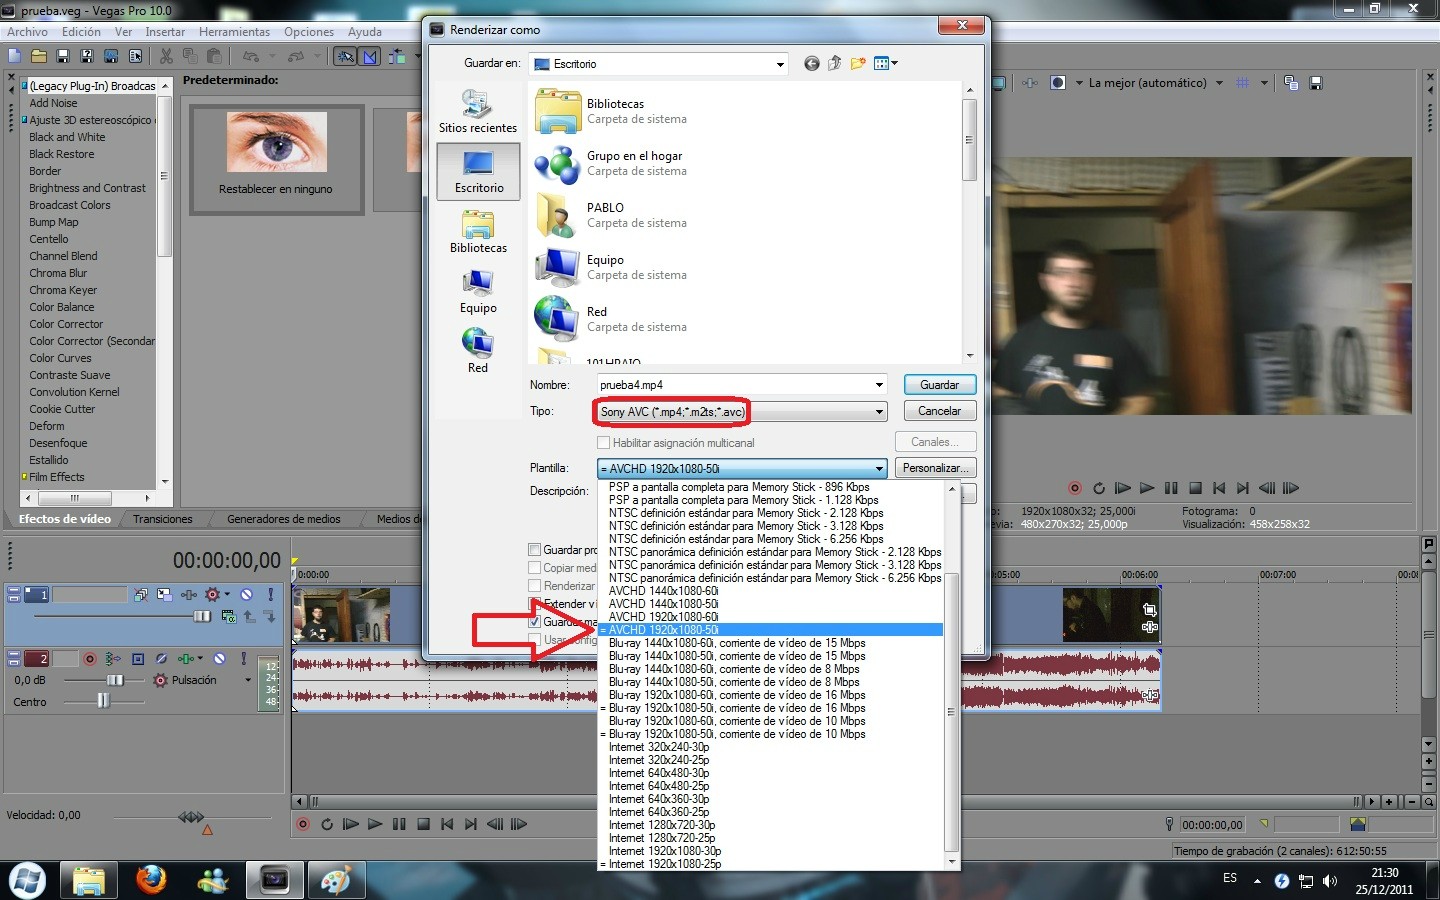This screenshot has width=1440, height=900.
Task: Open the Tipo file type dropdown
Action: coord(879,411)
